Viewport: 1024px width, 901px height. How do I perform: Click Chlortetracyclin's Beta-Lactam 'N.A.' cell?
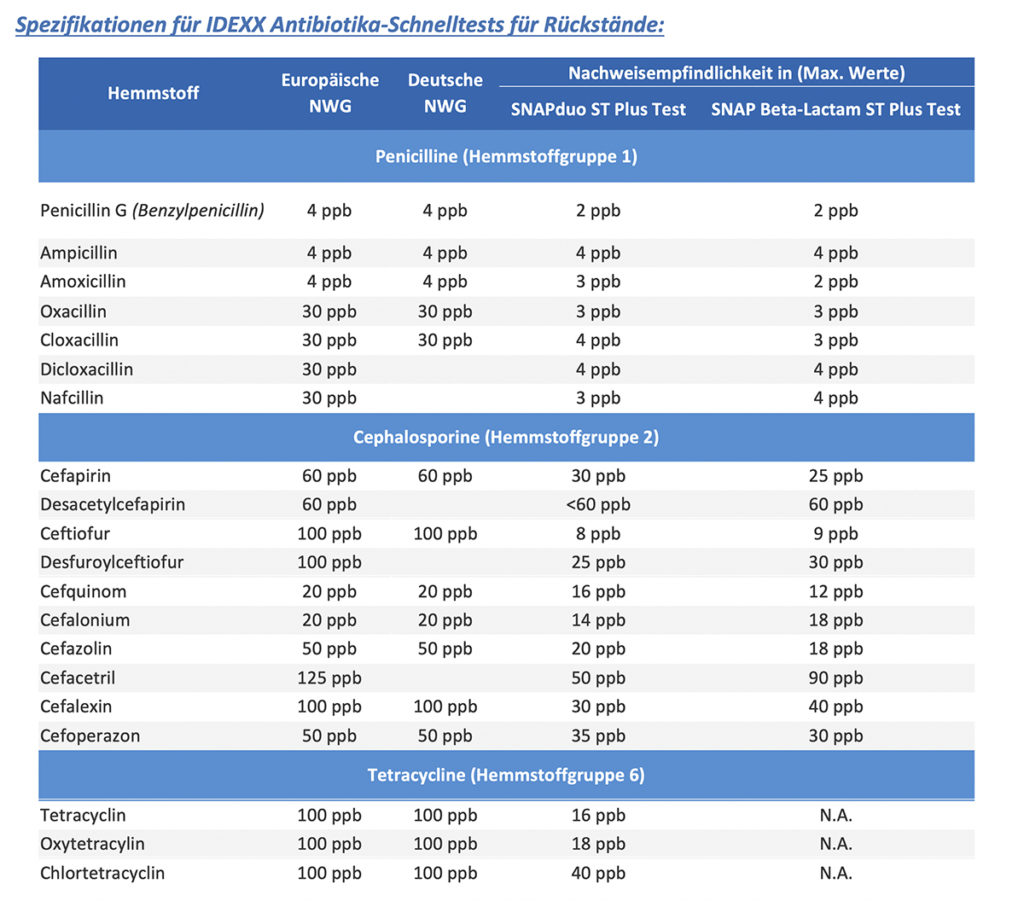[x=835, y=873]
